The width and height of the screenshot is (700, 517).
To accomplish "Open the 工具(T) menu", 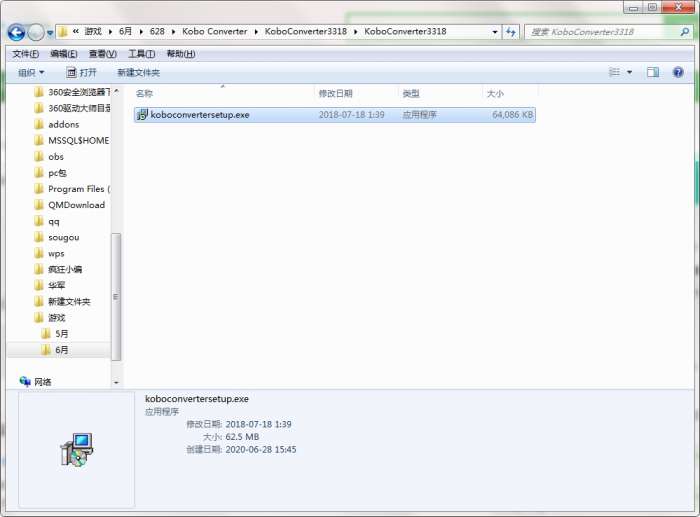I will point(142,54).
